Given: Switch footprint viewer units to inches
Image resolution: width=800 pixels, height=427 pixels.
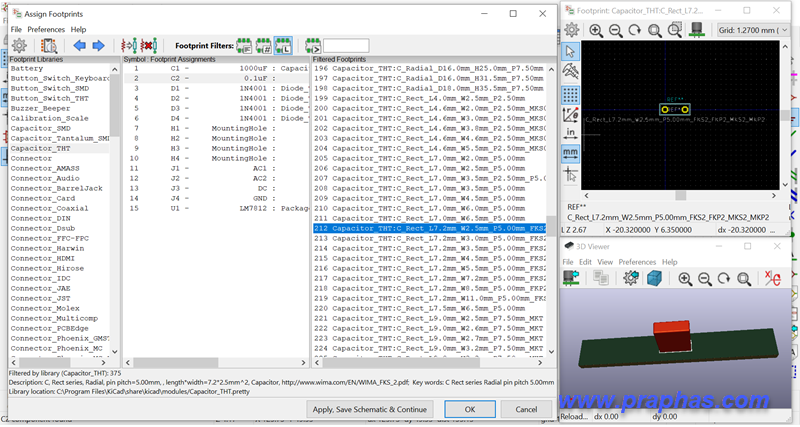Looking at the screenshot, I should coord(570,131).
